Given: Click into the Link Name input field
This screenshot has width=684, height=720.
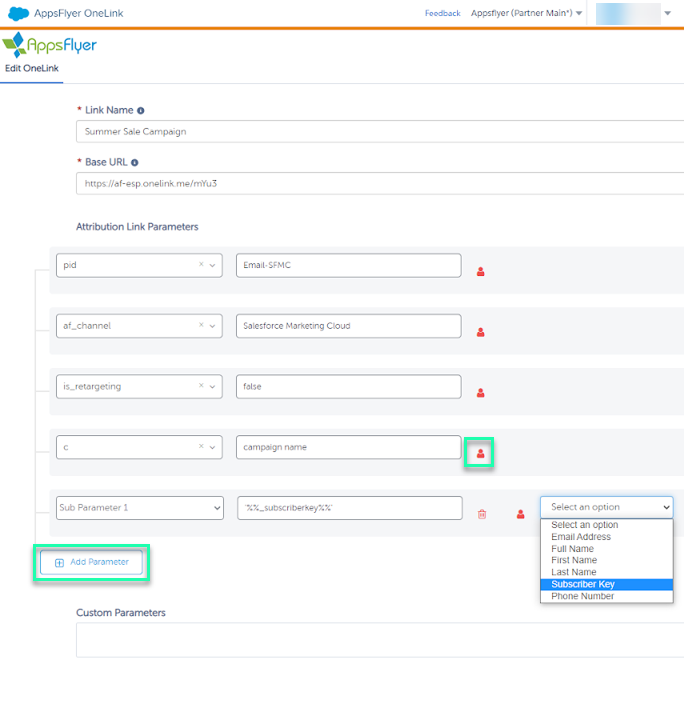Looking at the screenshot, I should pyautogui.click(x=380, y=131).
